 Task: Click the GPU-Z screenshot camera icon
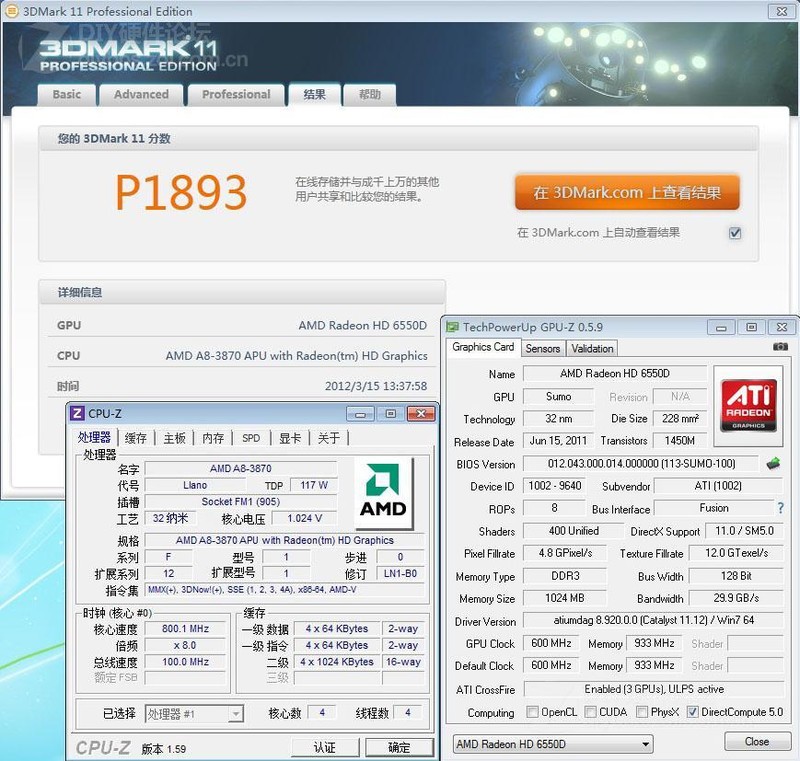[780, 347]
